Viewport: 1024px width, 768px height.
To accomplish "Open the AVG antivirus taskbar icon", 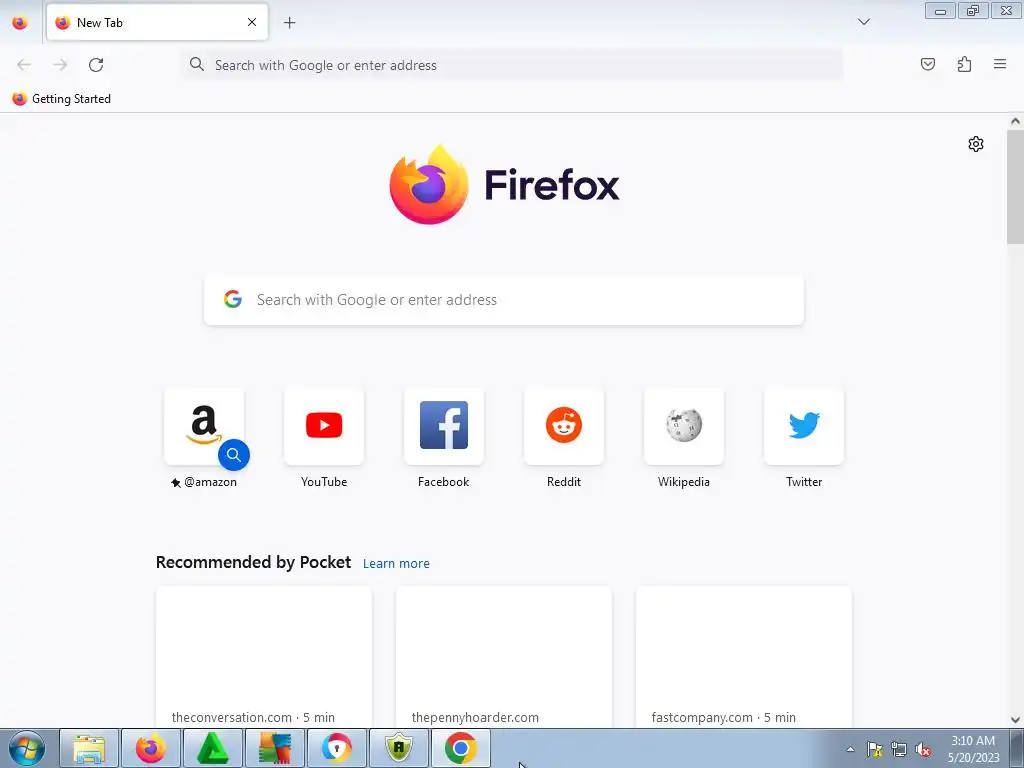I will tap(275, 748).
